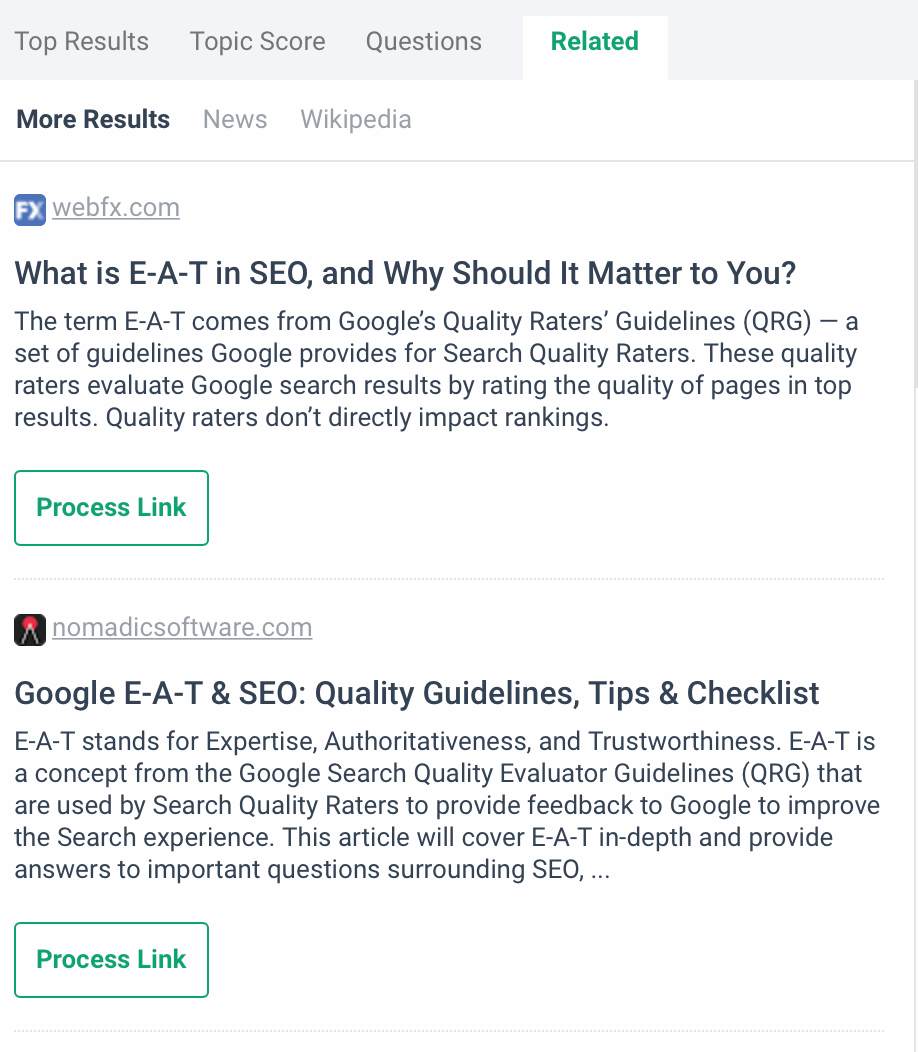Click the nomadicsoftware.com result snippet text
Screen dimensions: 918x1052
pyautogui.click(x=445, y=805)
